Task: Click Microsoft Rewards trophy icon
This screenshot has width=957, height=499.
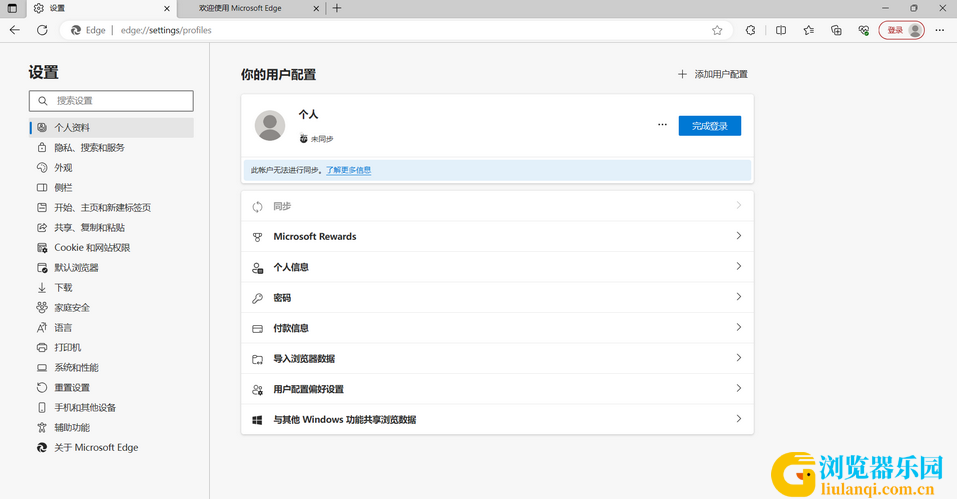Action: point(258,237)
